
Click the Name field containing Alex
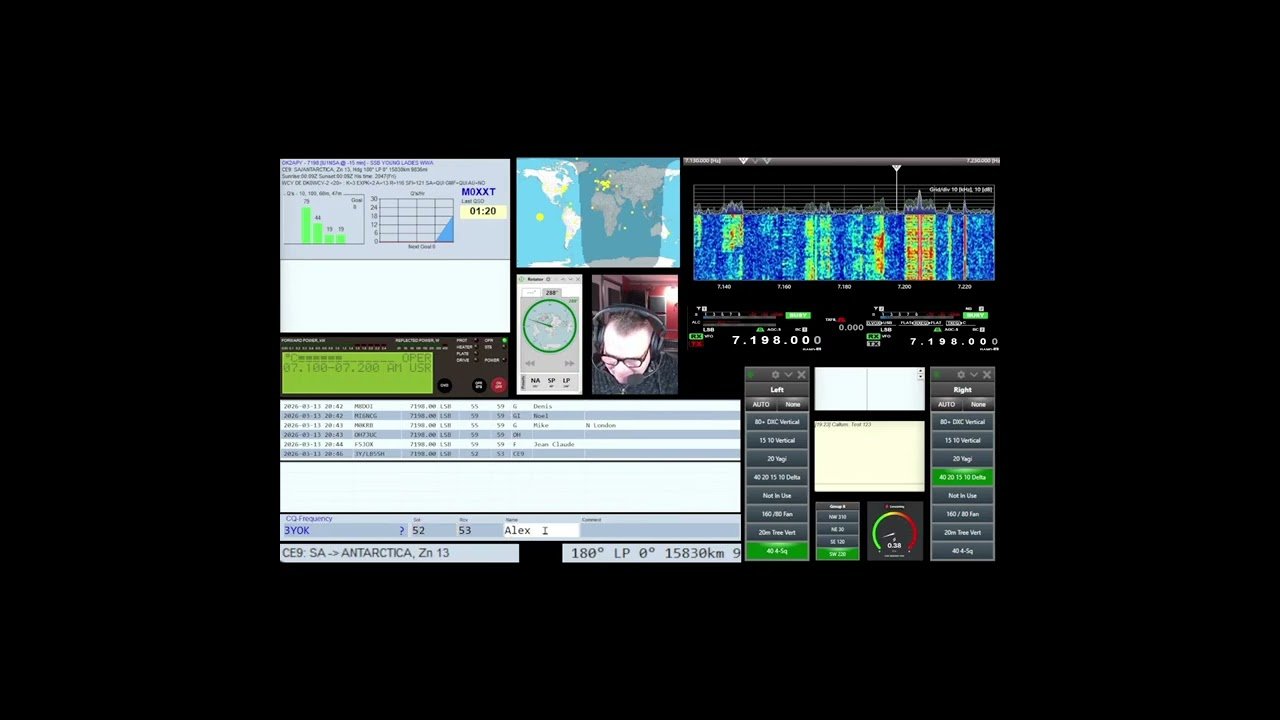point(540,531)
